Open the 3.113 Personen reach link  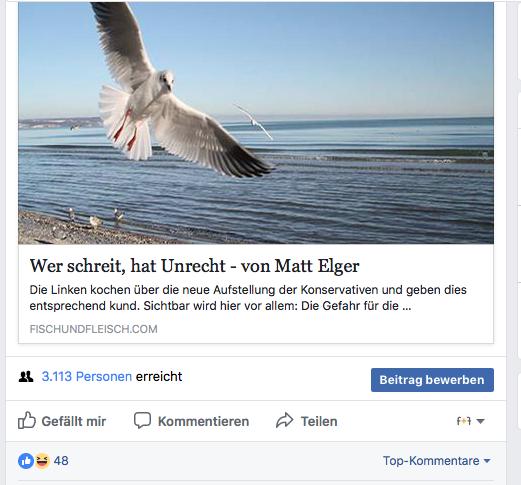point(87,377)
